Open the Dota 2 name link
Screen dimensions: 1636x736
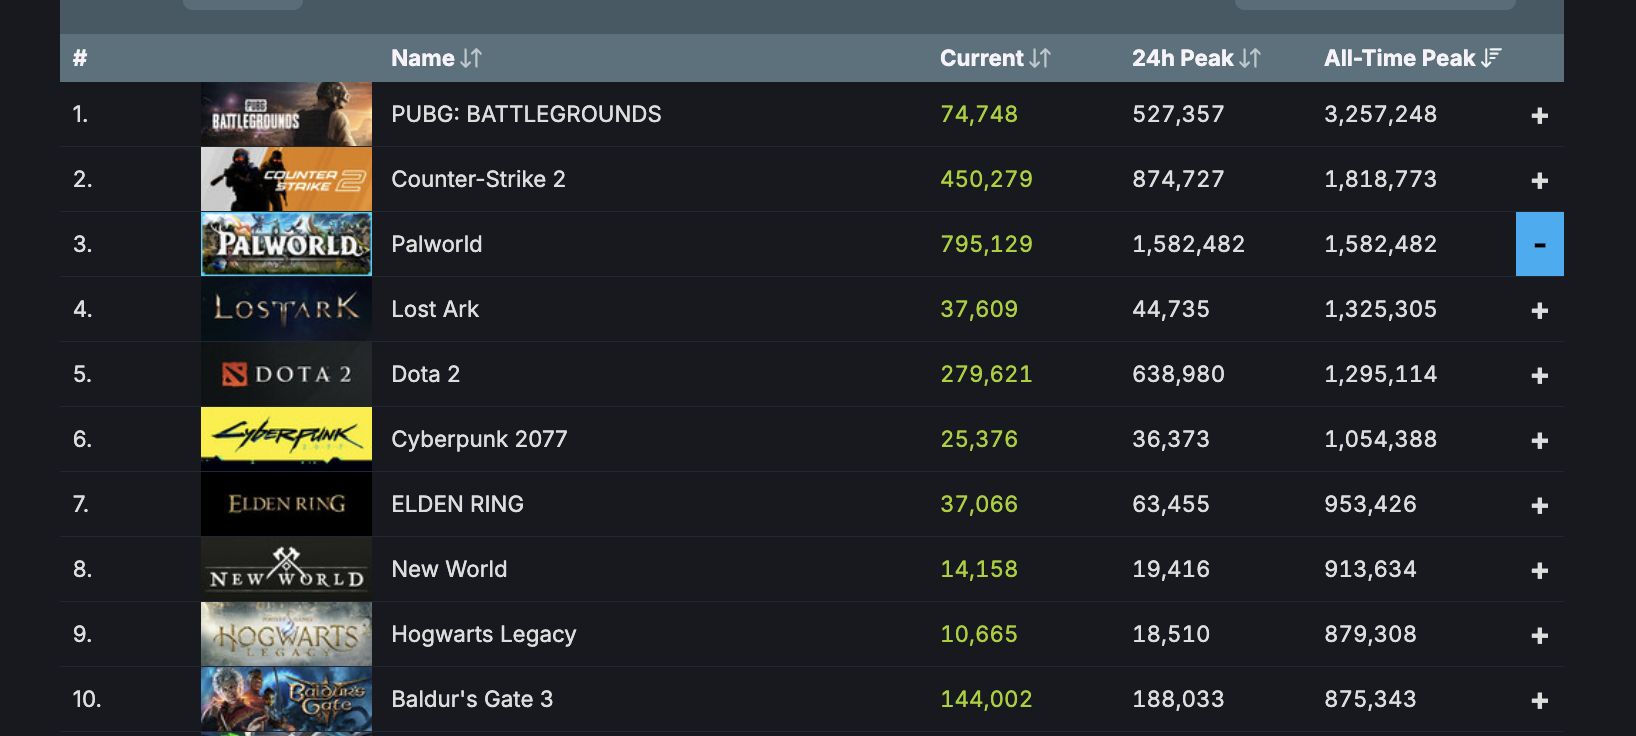pos(425,374)
